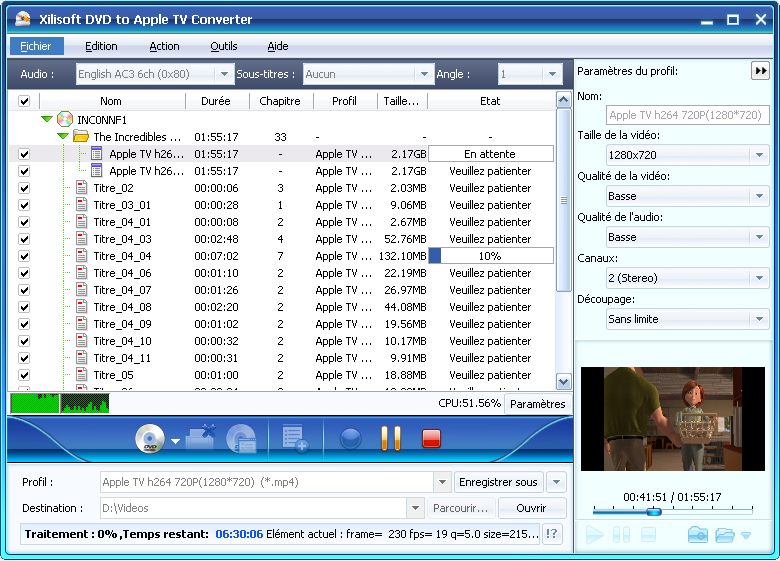Screen dimensions: 780x561
Task: Click the preview Play icon
Action: [x=594, y=535]
